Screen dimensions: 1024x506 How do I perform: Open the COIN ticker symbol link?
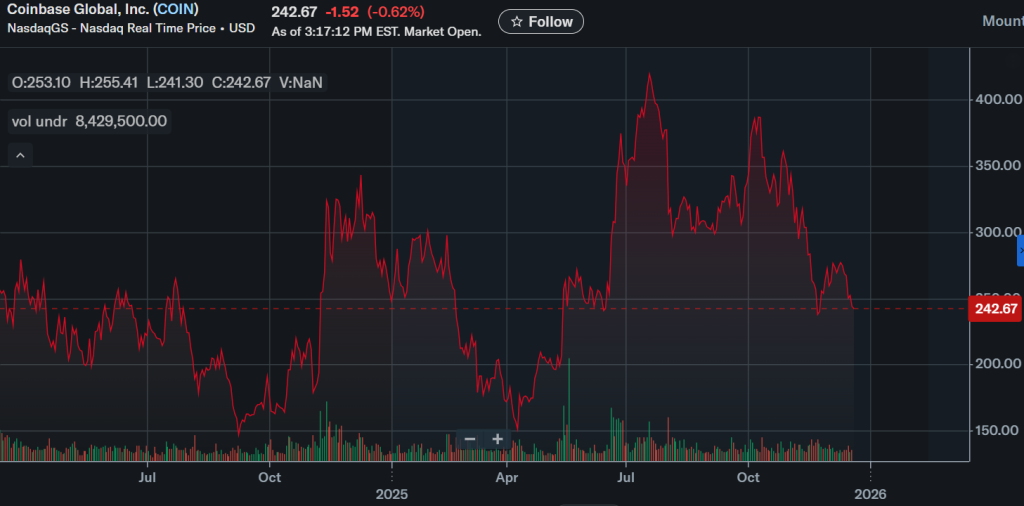tap(176, 10)
